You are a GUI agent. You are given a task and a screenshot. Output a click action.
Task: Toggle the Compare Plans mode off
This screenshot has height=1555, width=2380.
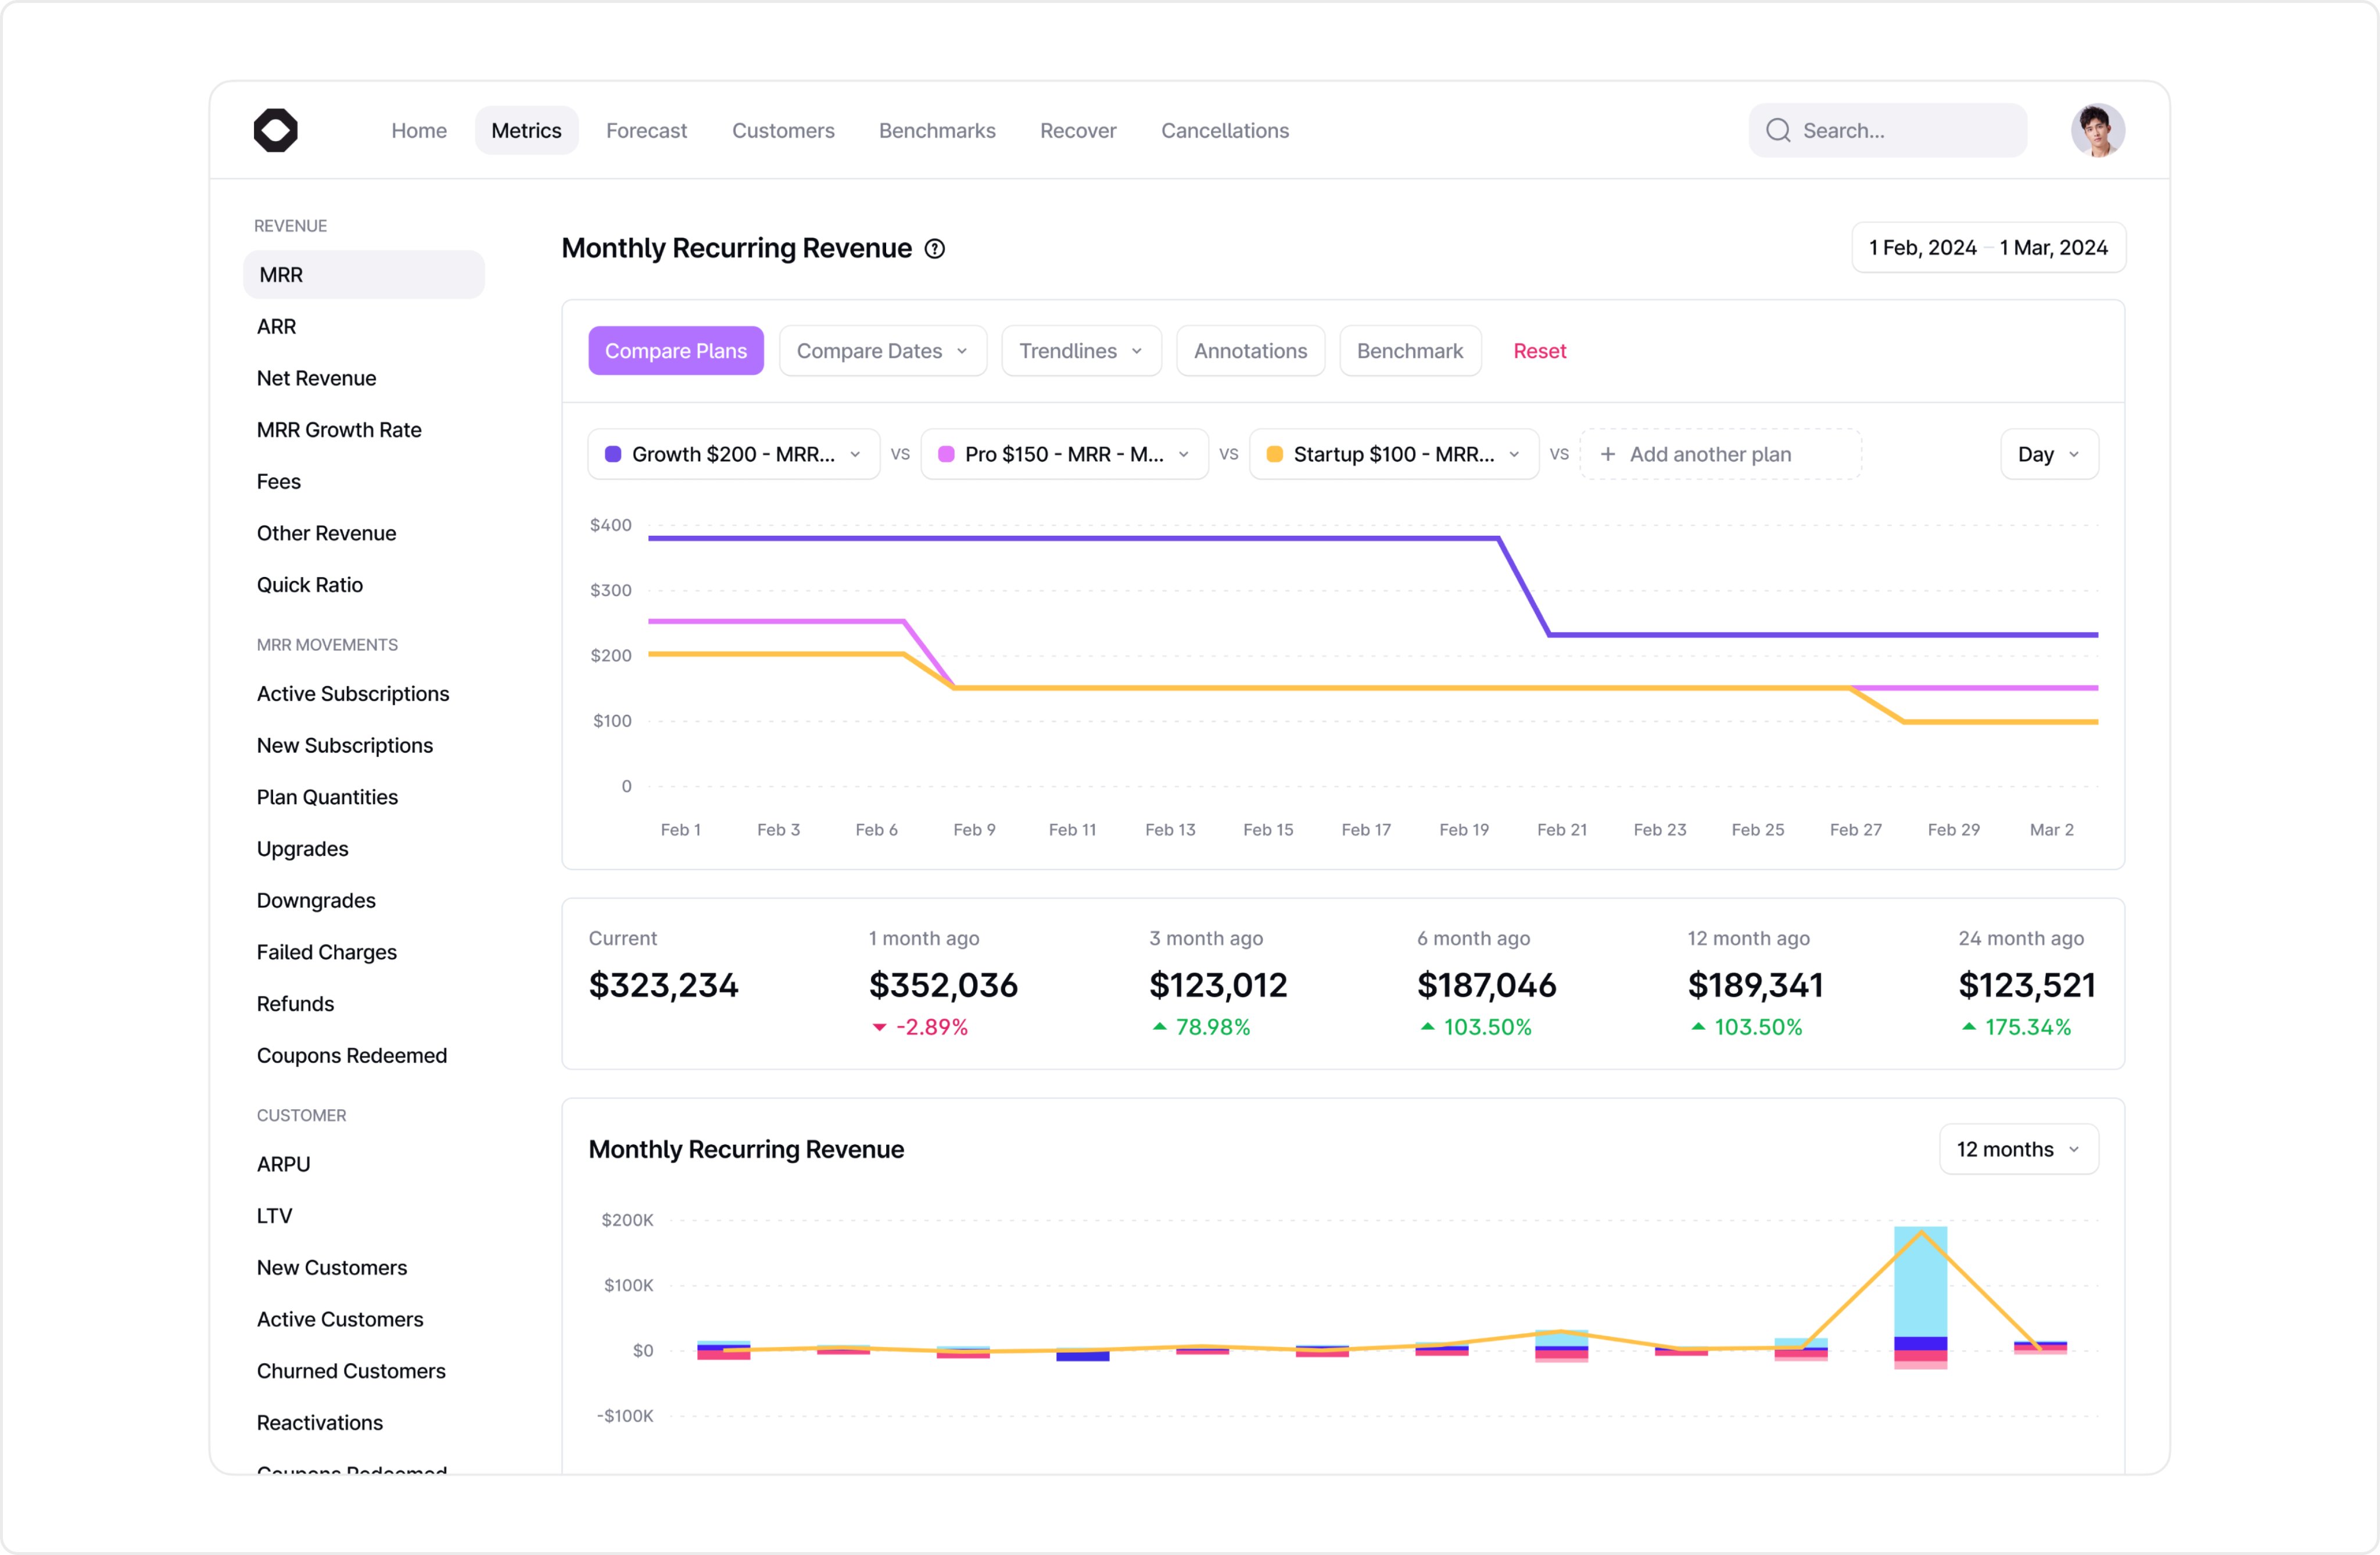(x=676, y=351)
